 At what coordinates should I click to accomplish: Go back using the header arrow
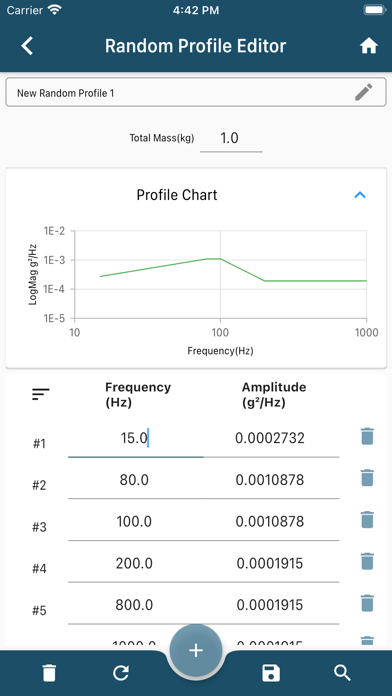click(x=27, y=46)
